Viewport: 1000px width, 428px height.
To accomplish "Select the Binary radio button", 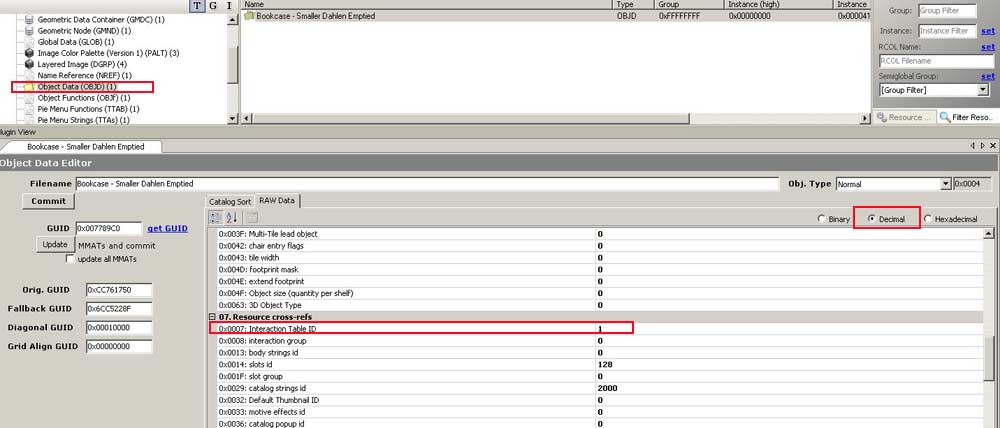I will tap(822, 218).
